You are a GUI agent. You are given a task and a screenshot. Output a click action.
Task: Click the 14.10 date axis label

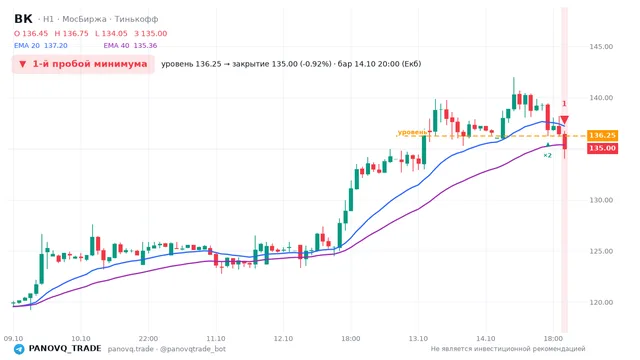pyautogui.click(x=485, y=339)
